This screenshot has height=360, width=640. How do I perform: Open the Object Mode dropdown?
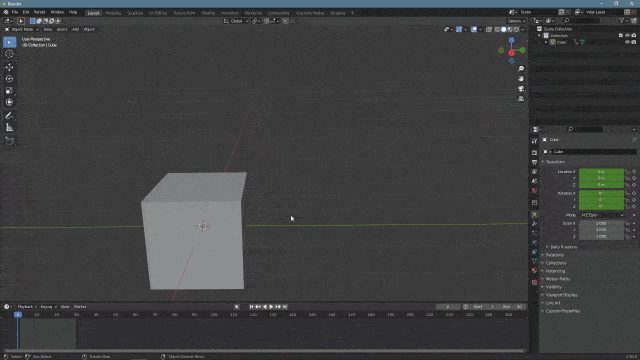tap(22, 29)
